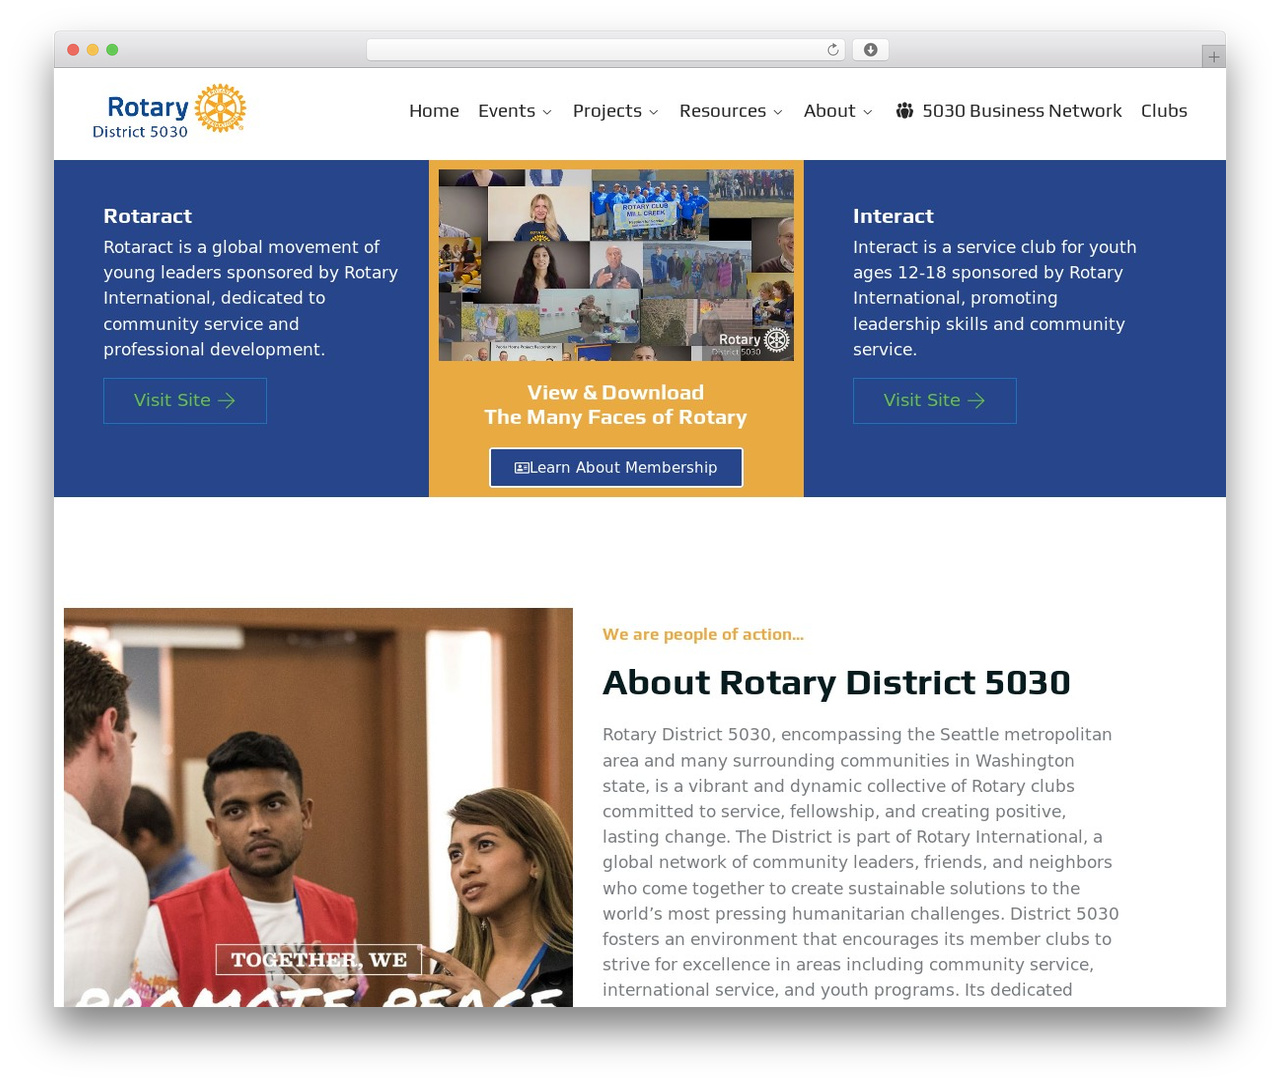Click the Together We Promote Peace photo
1280x1084 pixels.
318,807
